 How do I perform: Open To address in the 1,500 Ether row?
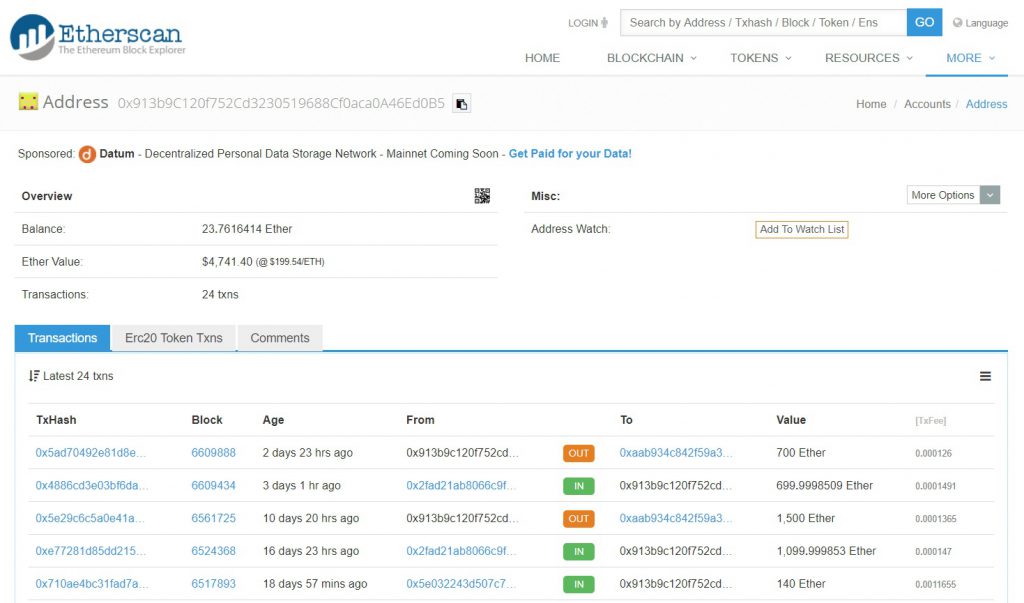676,518
